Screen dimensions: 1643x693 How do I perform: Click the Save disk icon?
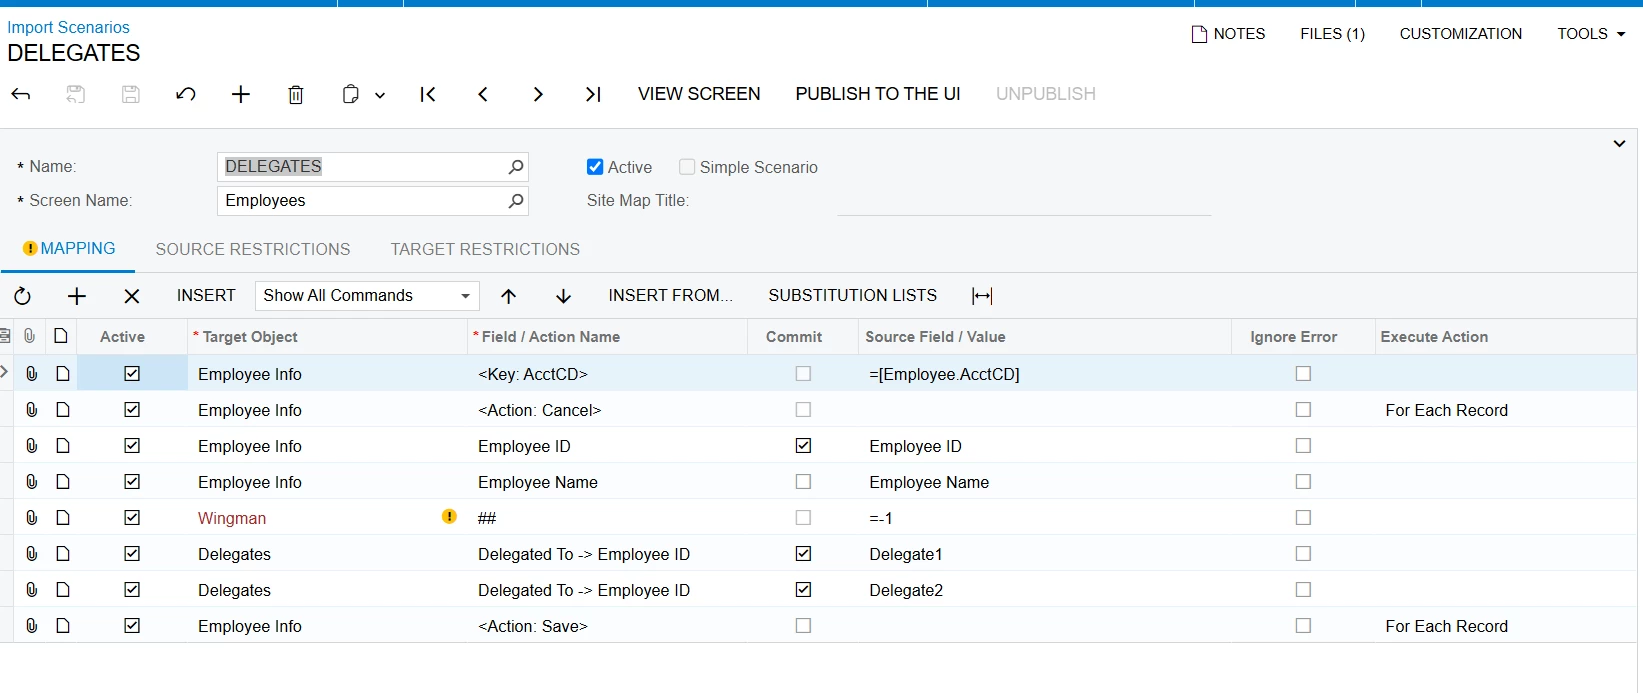tap(131, 94)
